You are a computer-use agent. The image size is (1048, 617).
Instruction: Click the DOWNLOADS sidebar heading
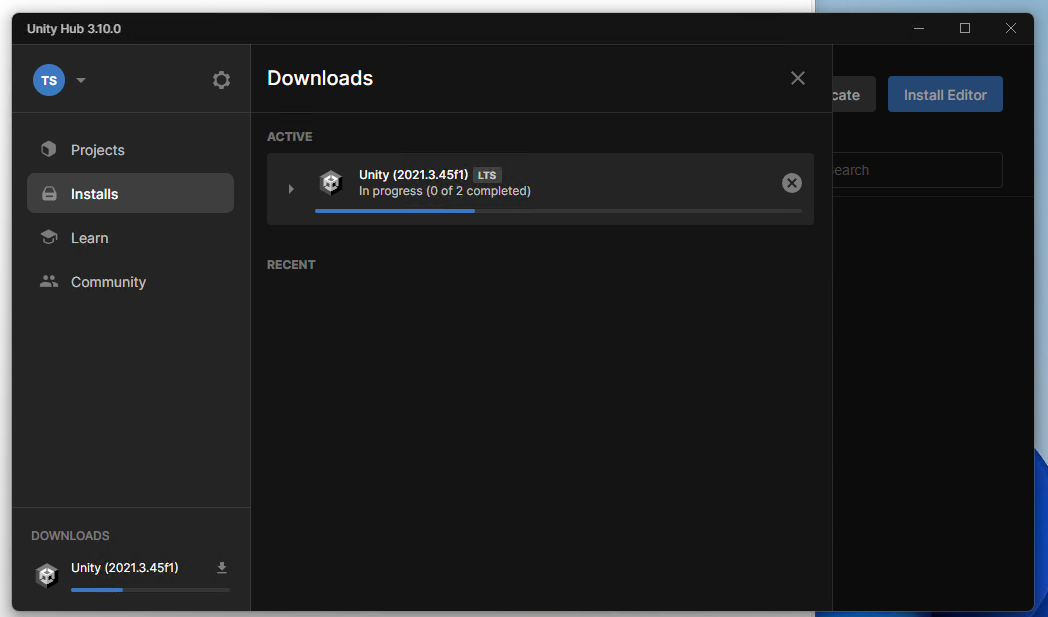pyautogui.click(x=70, y=535)
